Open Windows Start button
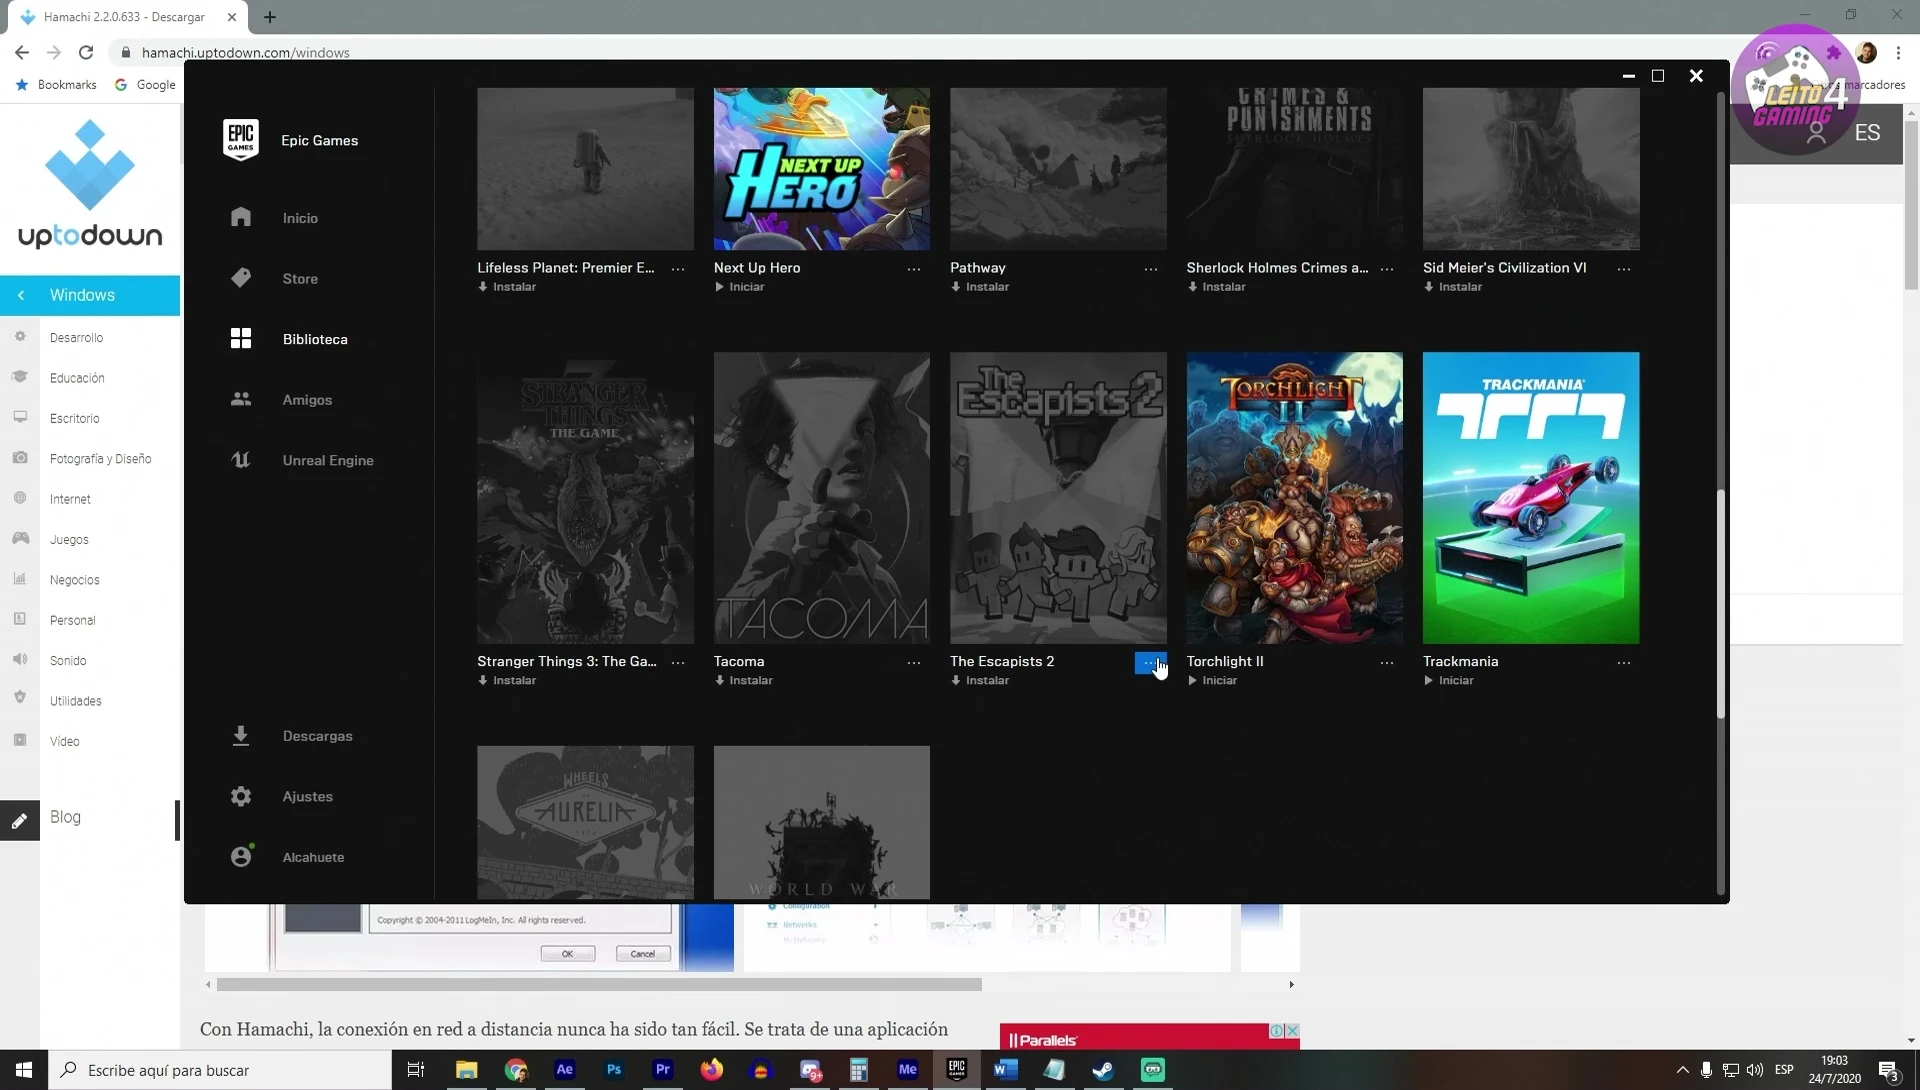 point(24,1070)
